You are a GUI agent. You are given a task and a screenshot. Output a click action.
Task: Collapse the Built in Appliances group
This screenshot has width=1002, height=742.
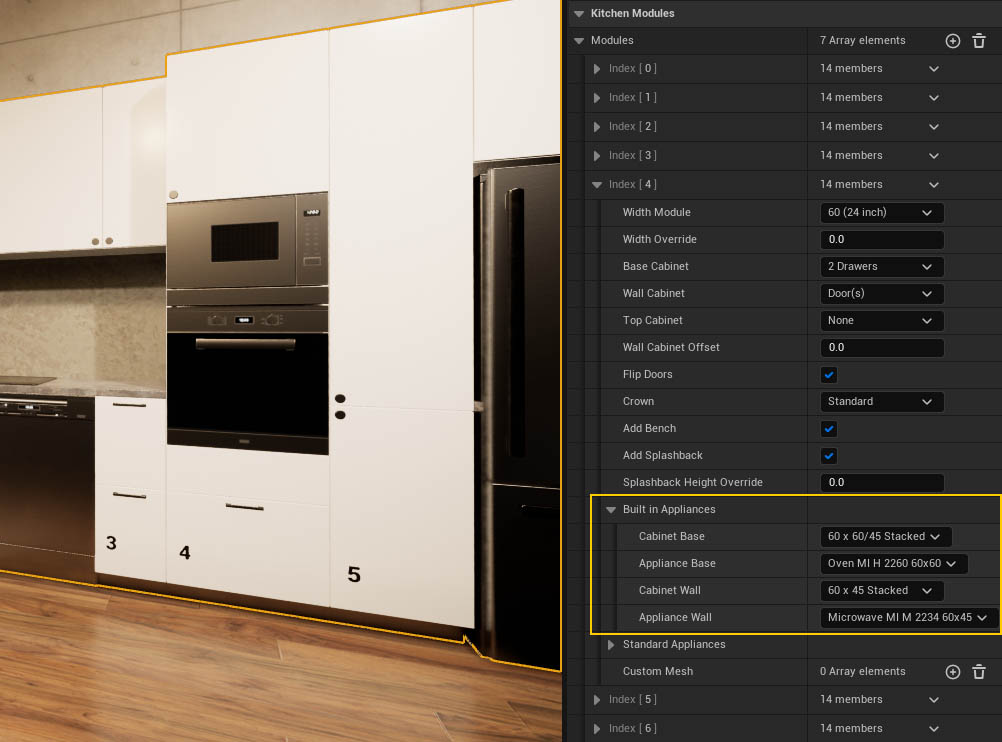pos(611,510)
